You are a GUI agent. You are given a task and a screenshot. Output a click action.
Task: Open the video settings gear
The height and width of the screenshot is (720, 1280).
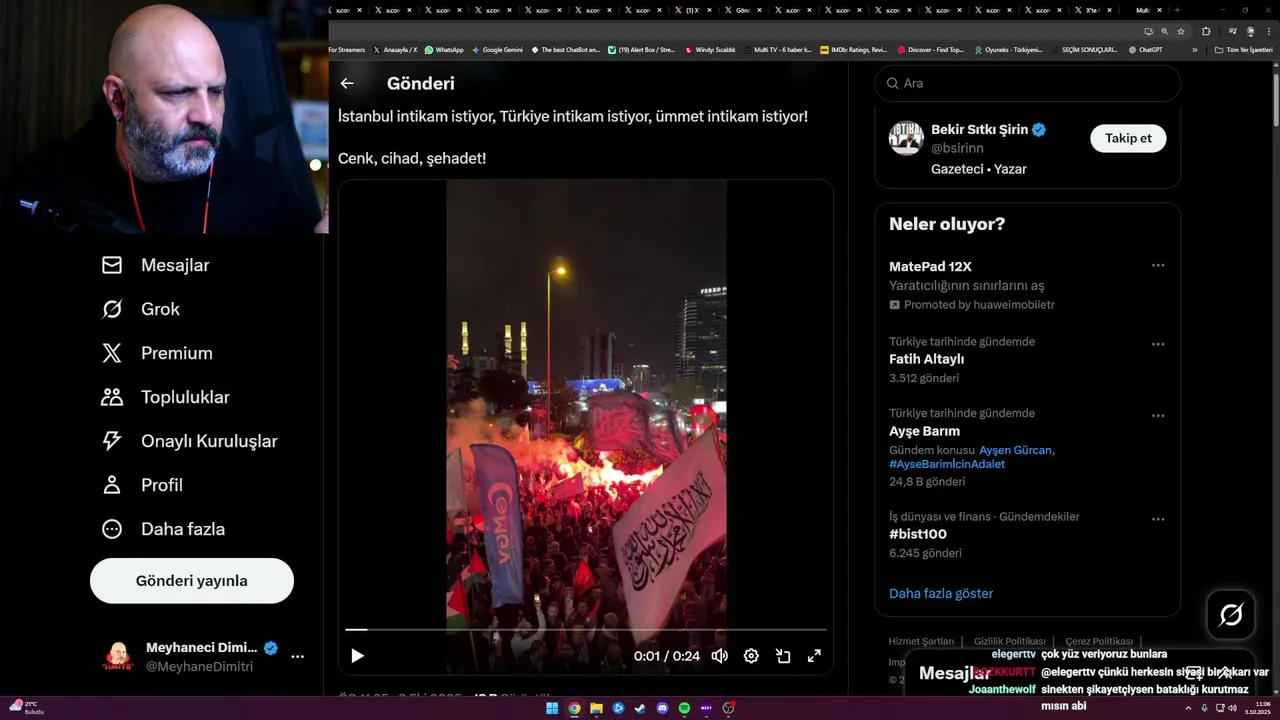click(x=751, y=656)
